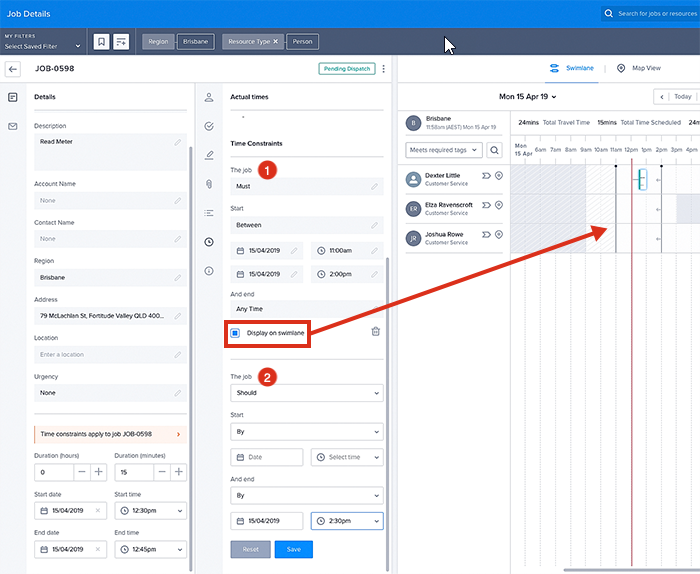The width and height of the screenshot is (700, 574).
Task: Click the details panel vertical scrollbar
Action: pyautogui.click(x=191, y=359)
